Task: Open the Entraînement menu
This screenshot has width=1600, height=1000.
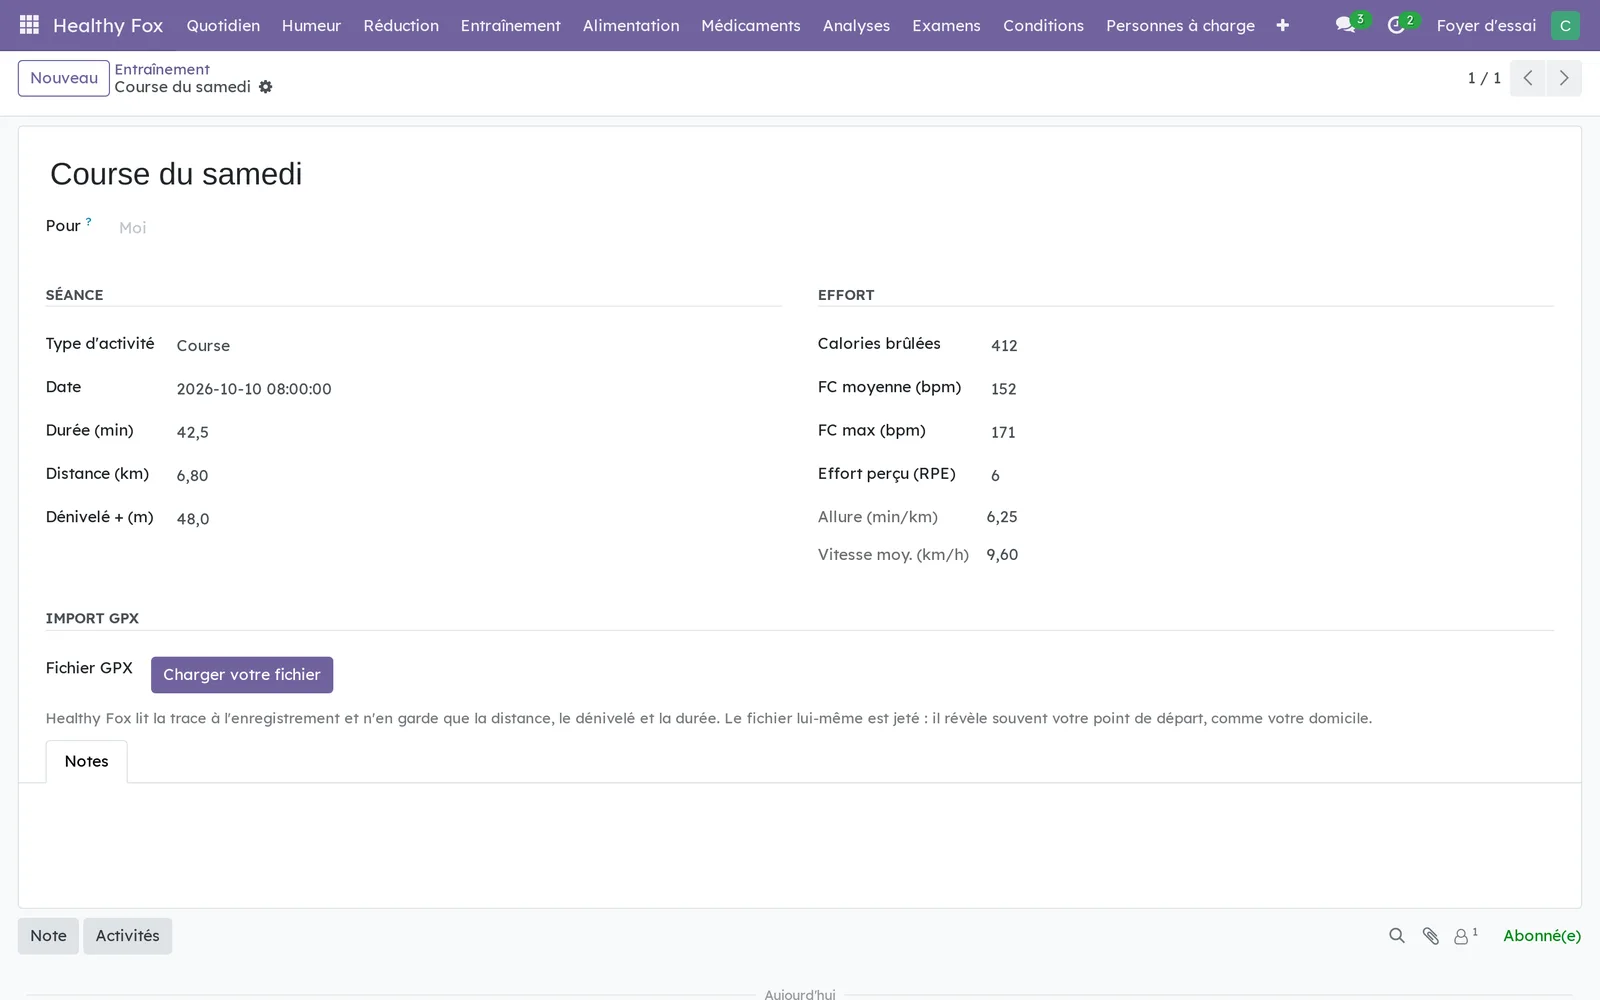Action: pos(510,25)
